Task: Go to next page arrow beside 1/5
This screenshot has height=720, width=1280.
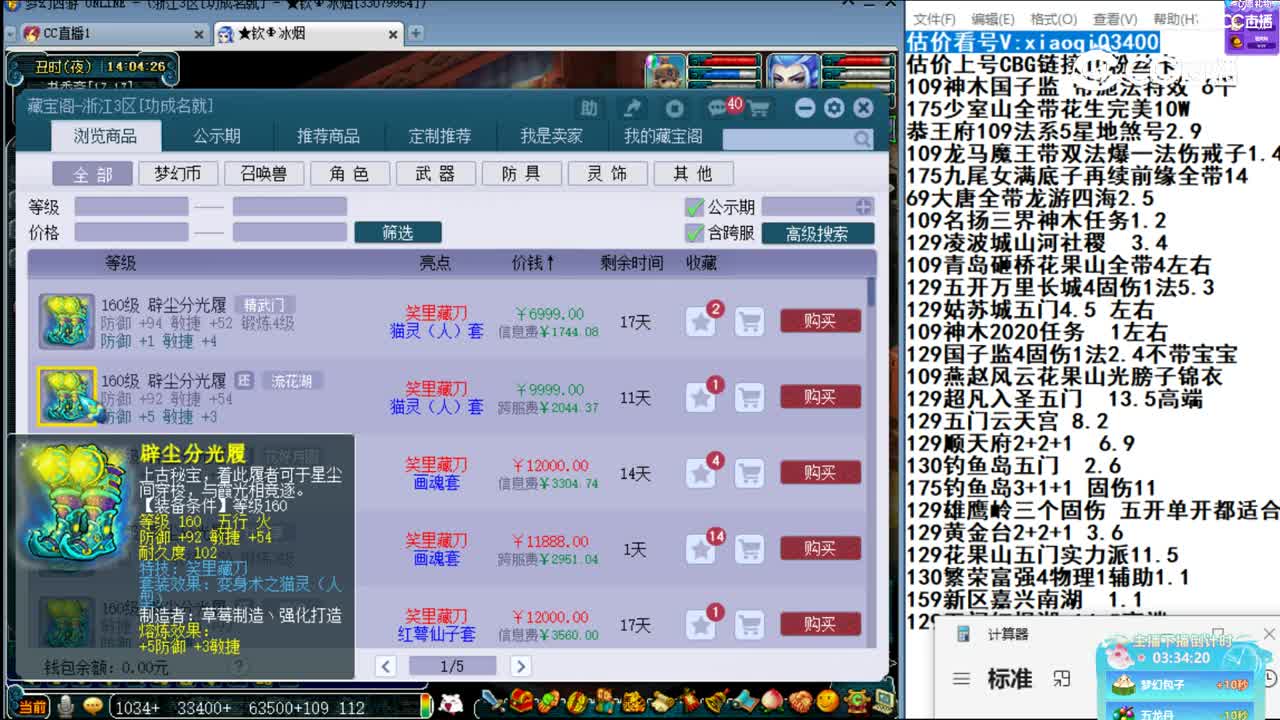Action: 520,665
